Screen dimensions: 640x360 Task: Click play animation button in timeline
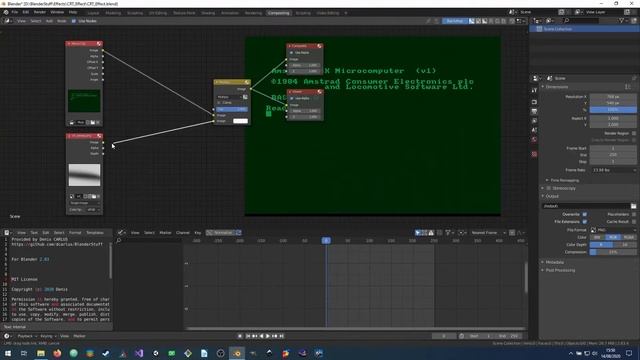click(268, 336)
